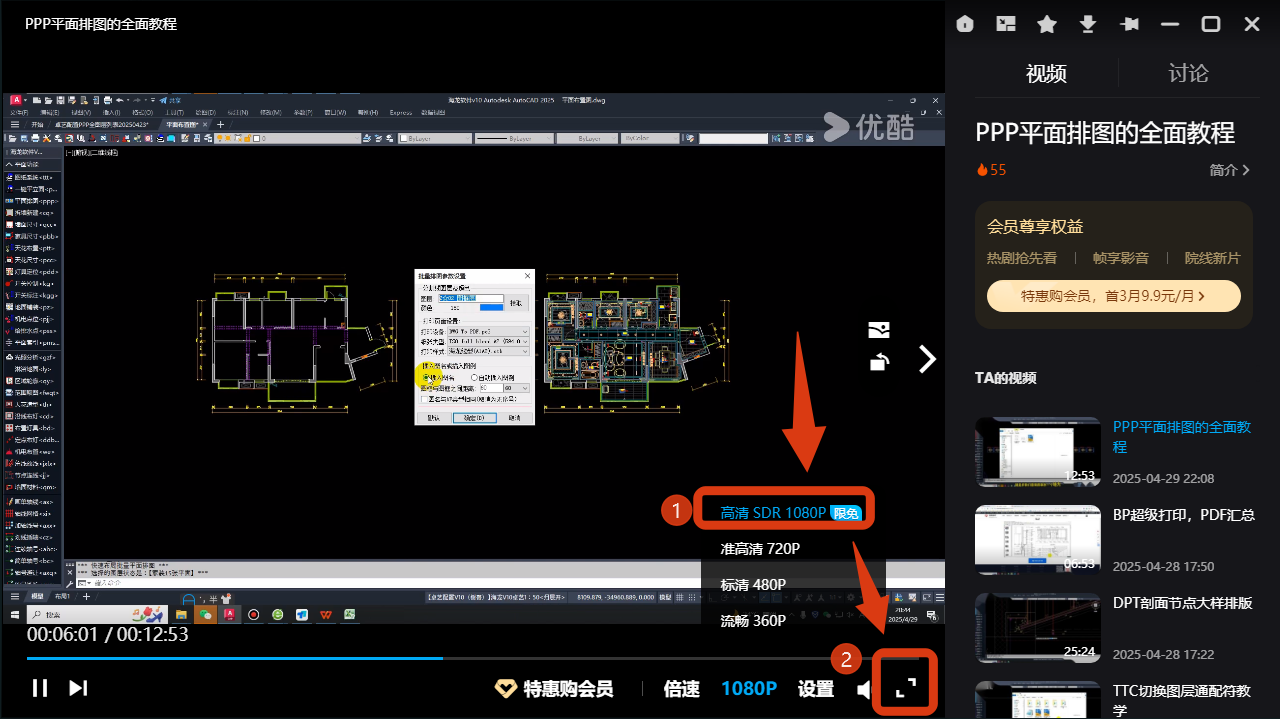Open the BP超级打印，PDF汇总 video link

pos(1184,515)
